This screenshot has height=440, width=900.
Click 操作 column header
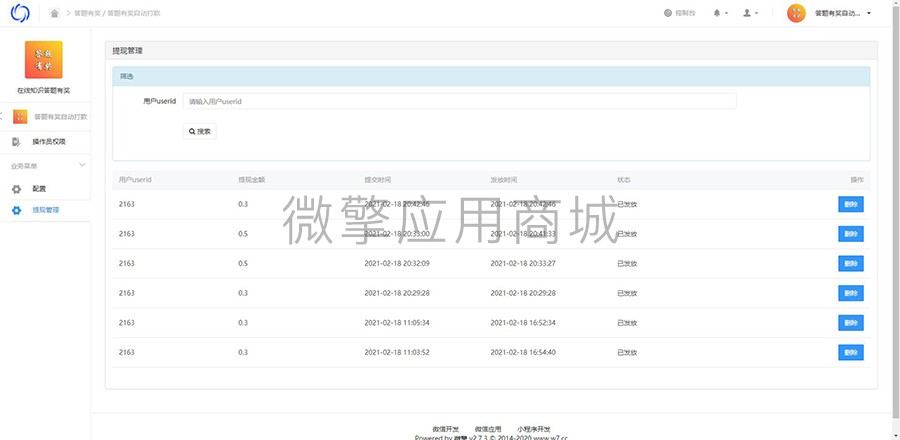[856, 180]
